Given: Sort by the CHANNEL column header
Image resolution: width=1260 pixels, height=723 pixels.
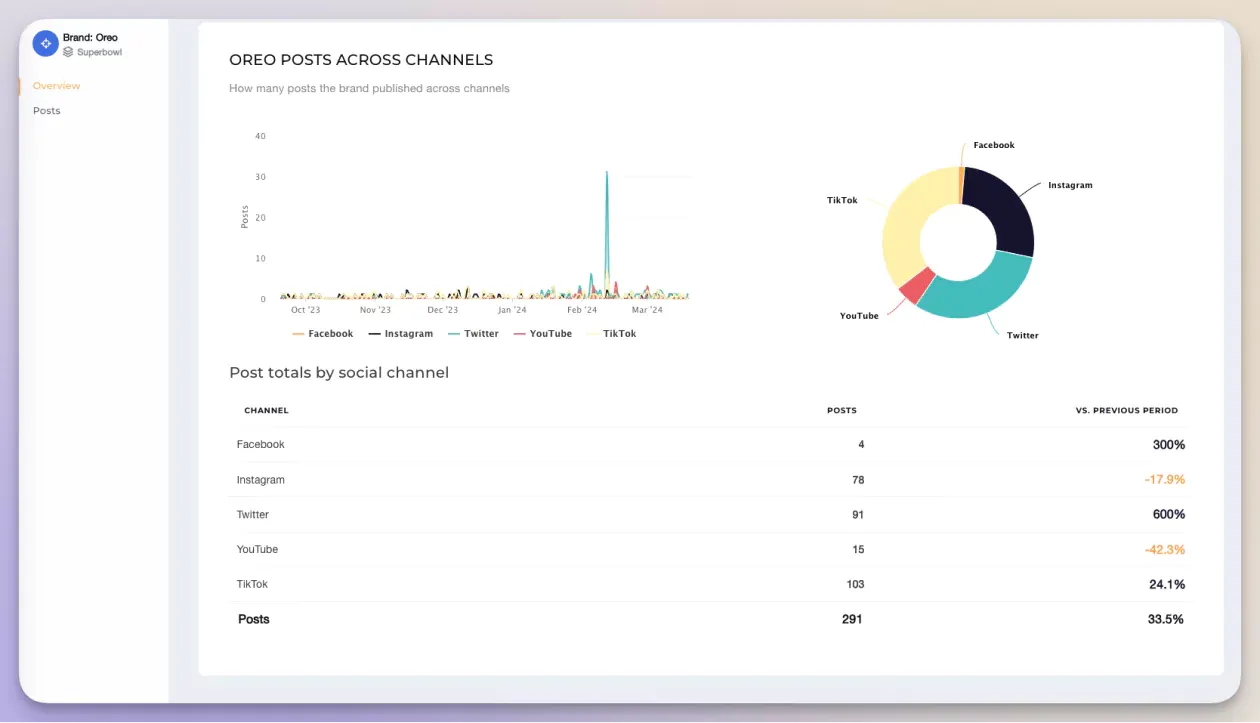Looking at the screenshot, I should [x=266, y=410].
